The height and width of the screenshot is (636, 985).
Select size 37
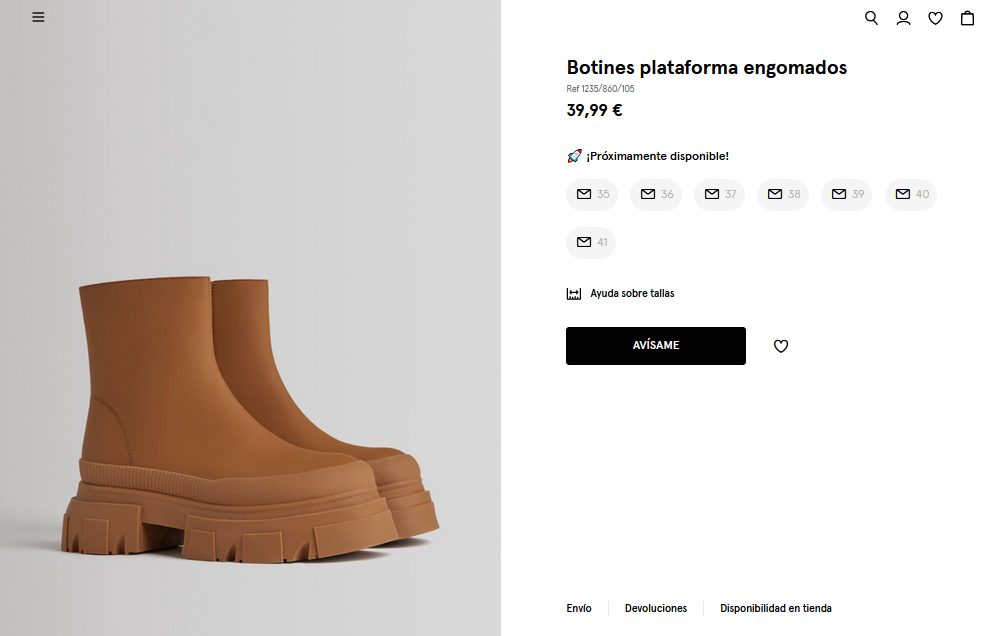pyautogui.click(x=720, y=194)
